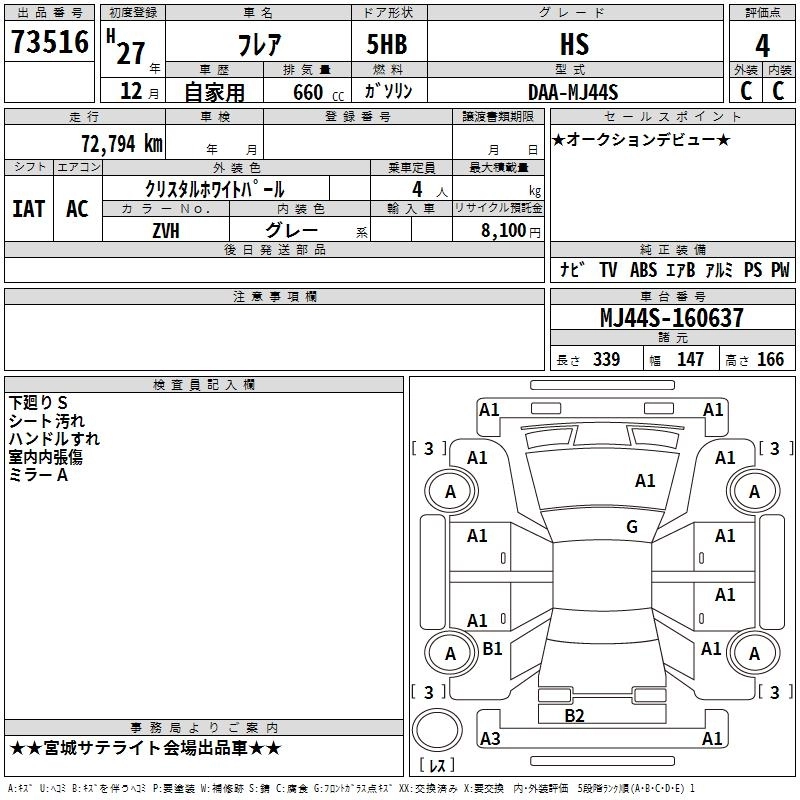
Task: Click the displacement value 660 cc
Action: (318, 93)
